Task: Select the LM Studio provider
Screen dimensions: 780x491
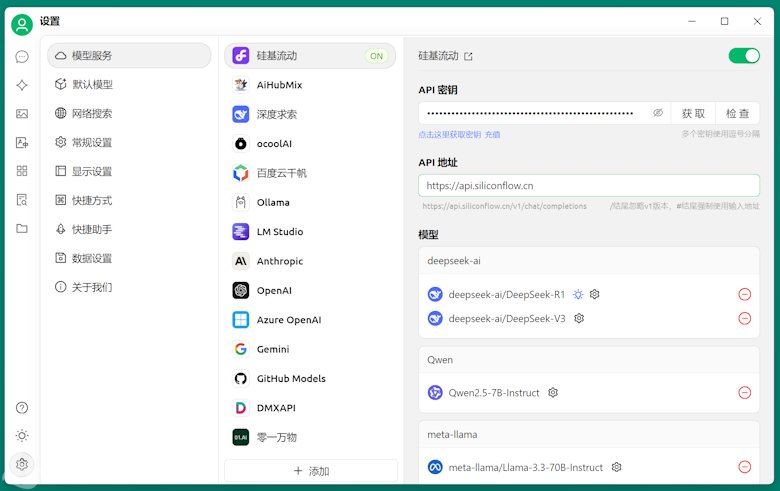Action: tap(310, 232)
